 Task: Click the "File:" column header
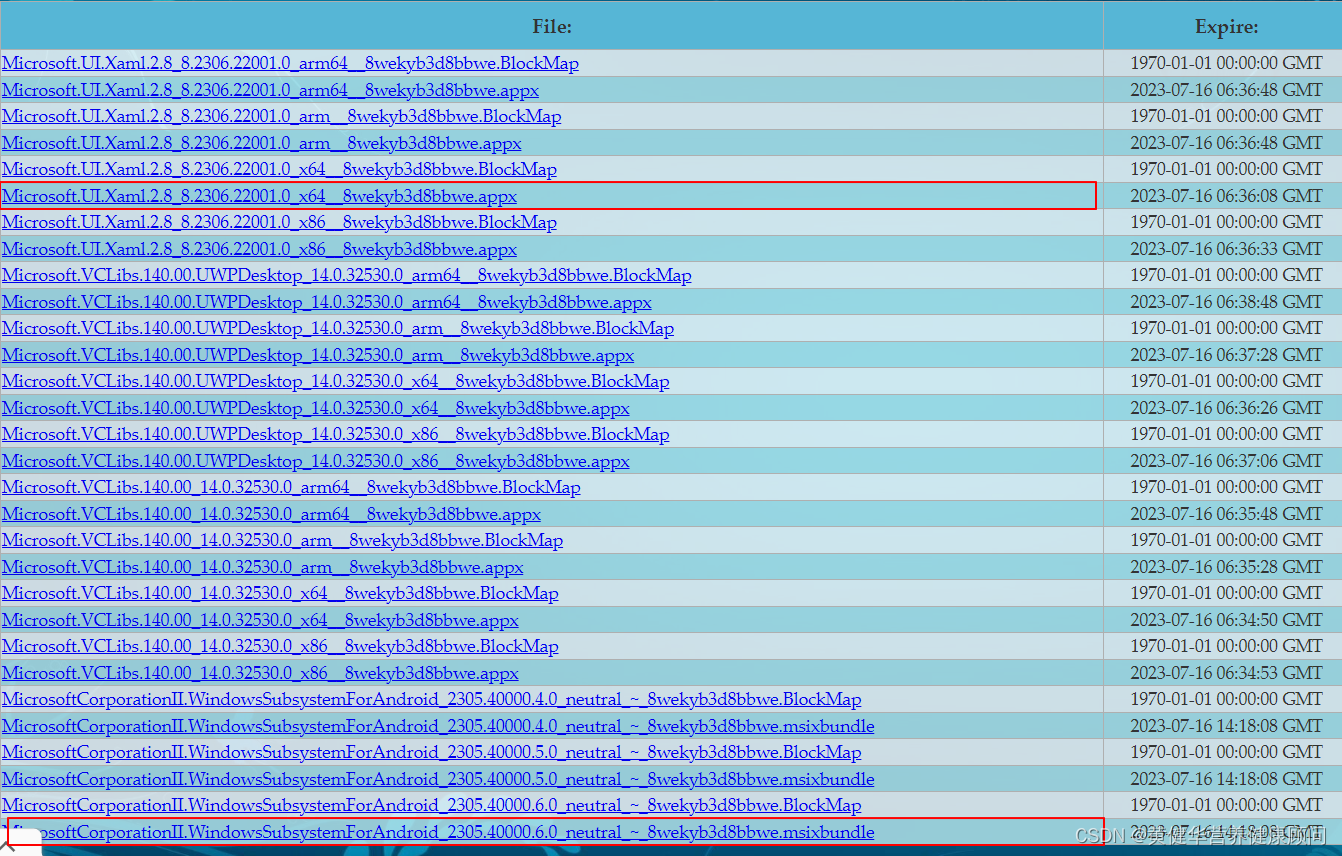click(x=552, y=27)
